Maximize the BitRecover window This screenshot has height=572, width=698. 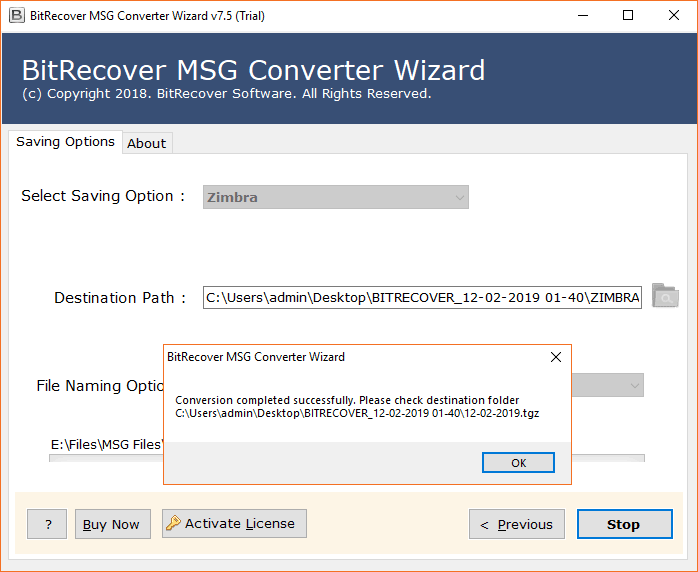point(628,16)
